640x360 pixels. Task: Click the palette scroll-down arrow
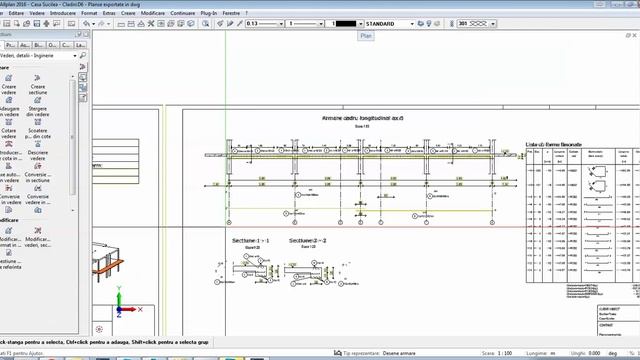tap(73, 210)
